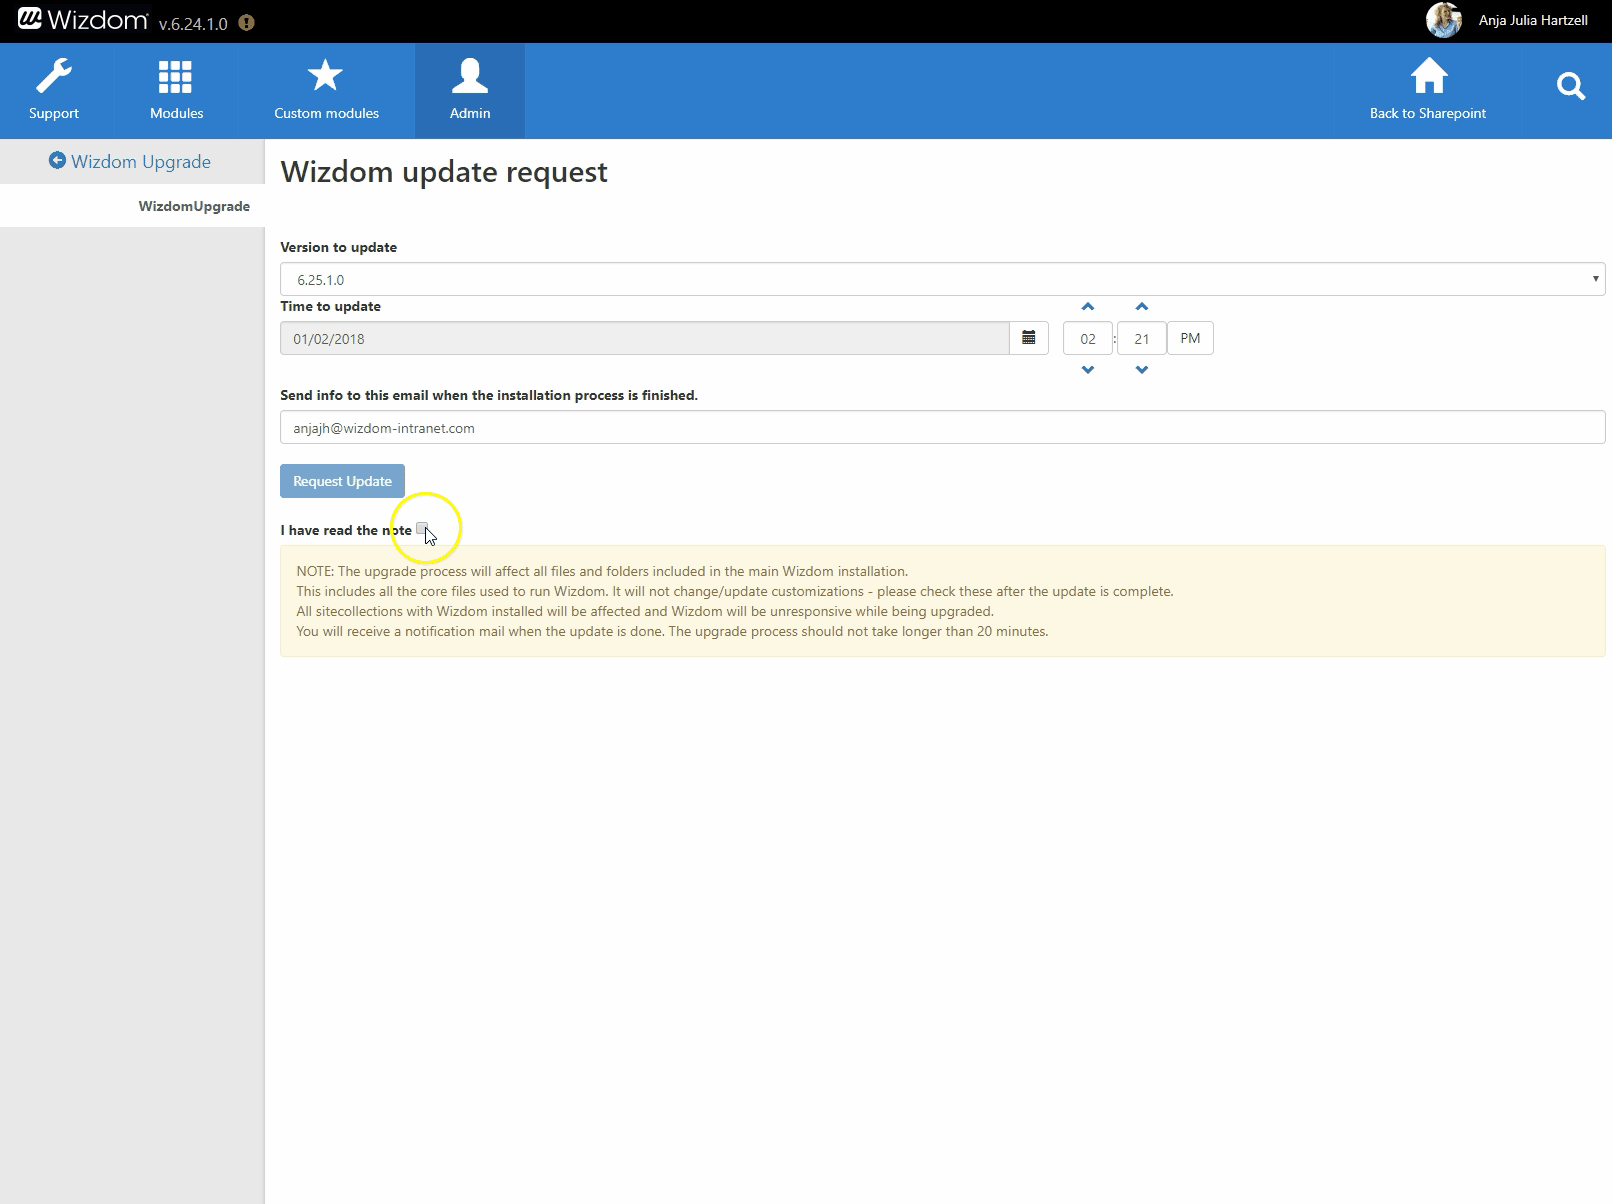The height and width of the screenshot is (1204, 1612).
Task: Click the notification email field
Action: click(942, 427)
